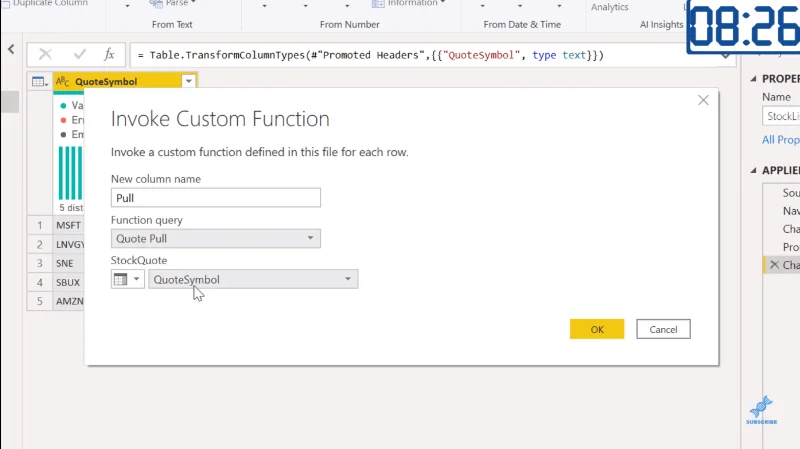The image size is (800, 449).
Task: Close the Invoke Custom Function dialog
Action: [x=703, y=100]
